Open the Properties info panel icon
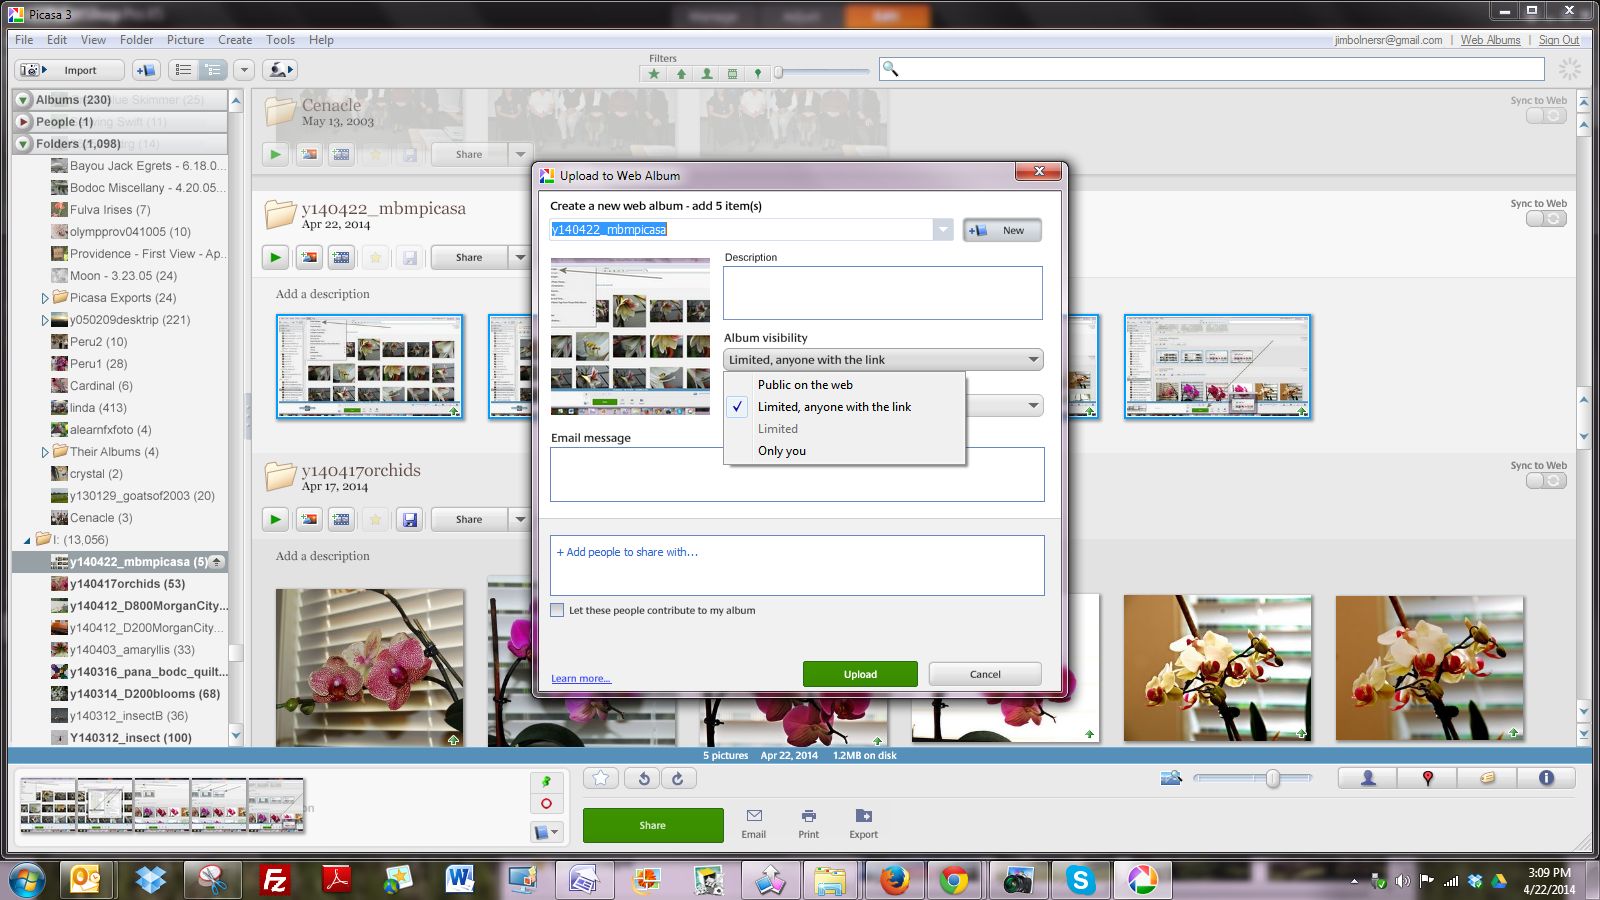Viewport: 1600px width, 900px height. pyautogui.click(x=1546, y=778)
